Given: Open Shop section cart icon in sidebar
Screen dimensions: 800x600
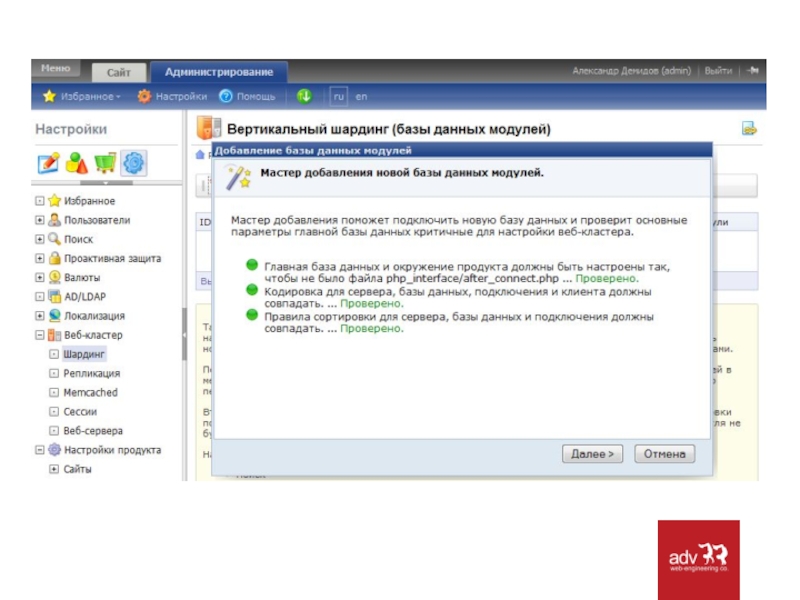Looking at the screenshot, I should [x=105, y=163].
